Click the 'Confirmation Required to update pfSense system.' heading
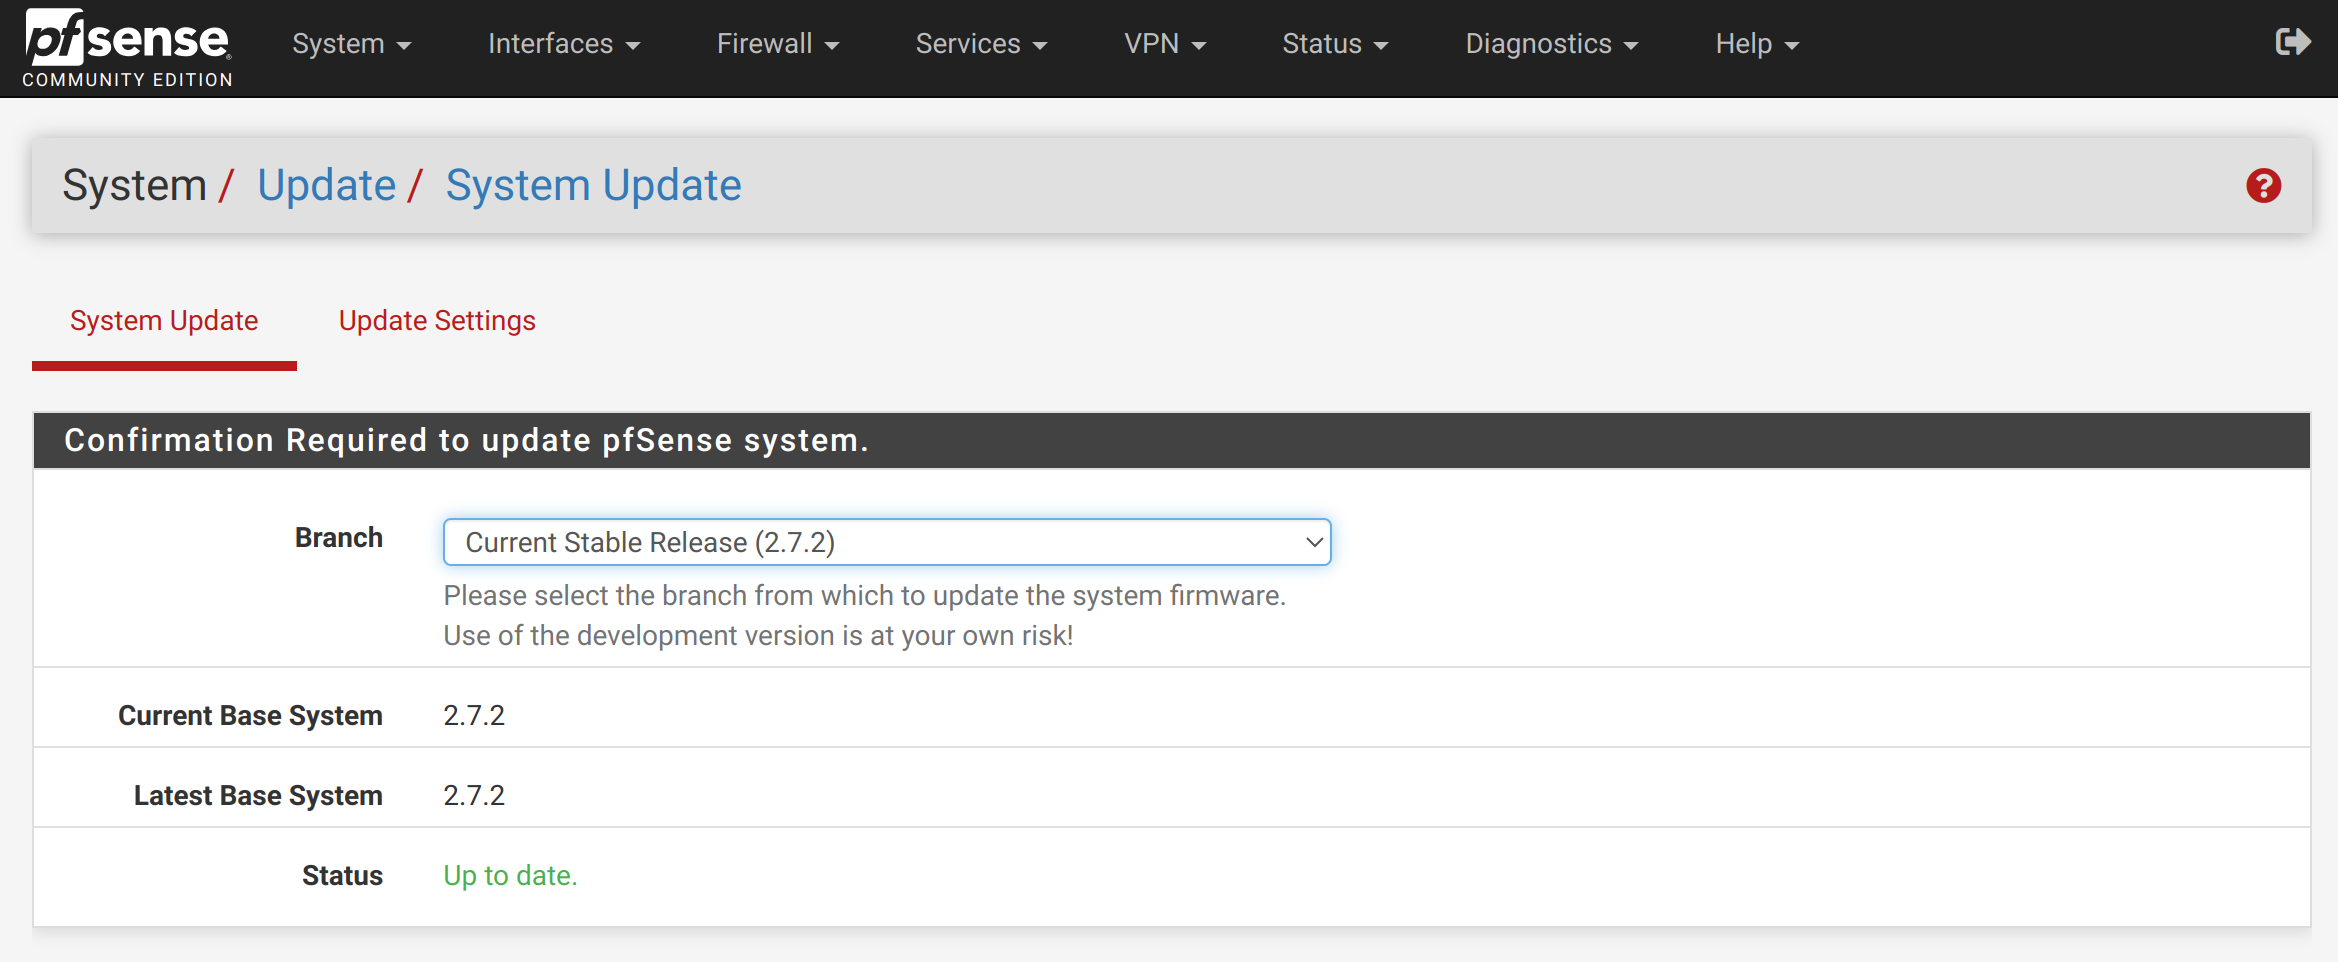The width and height of the screenshot is (2338, 962). tap(467, 440)
